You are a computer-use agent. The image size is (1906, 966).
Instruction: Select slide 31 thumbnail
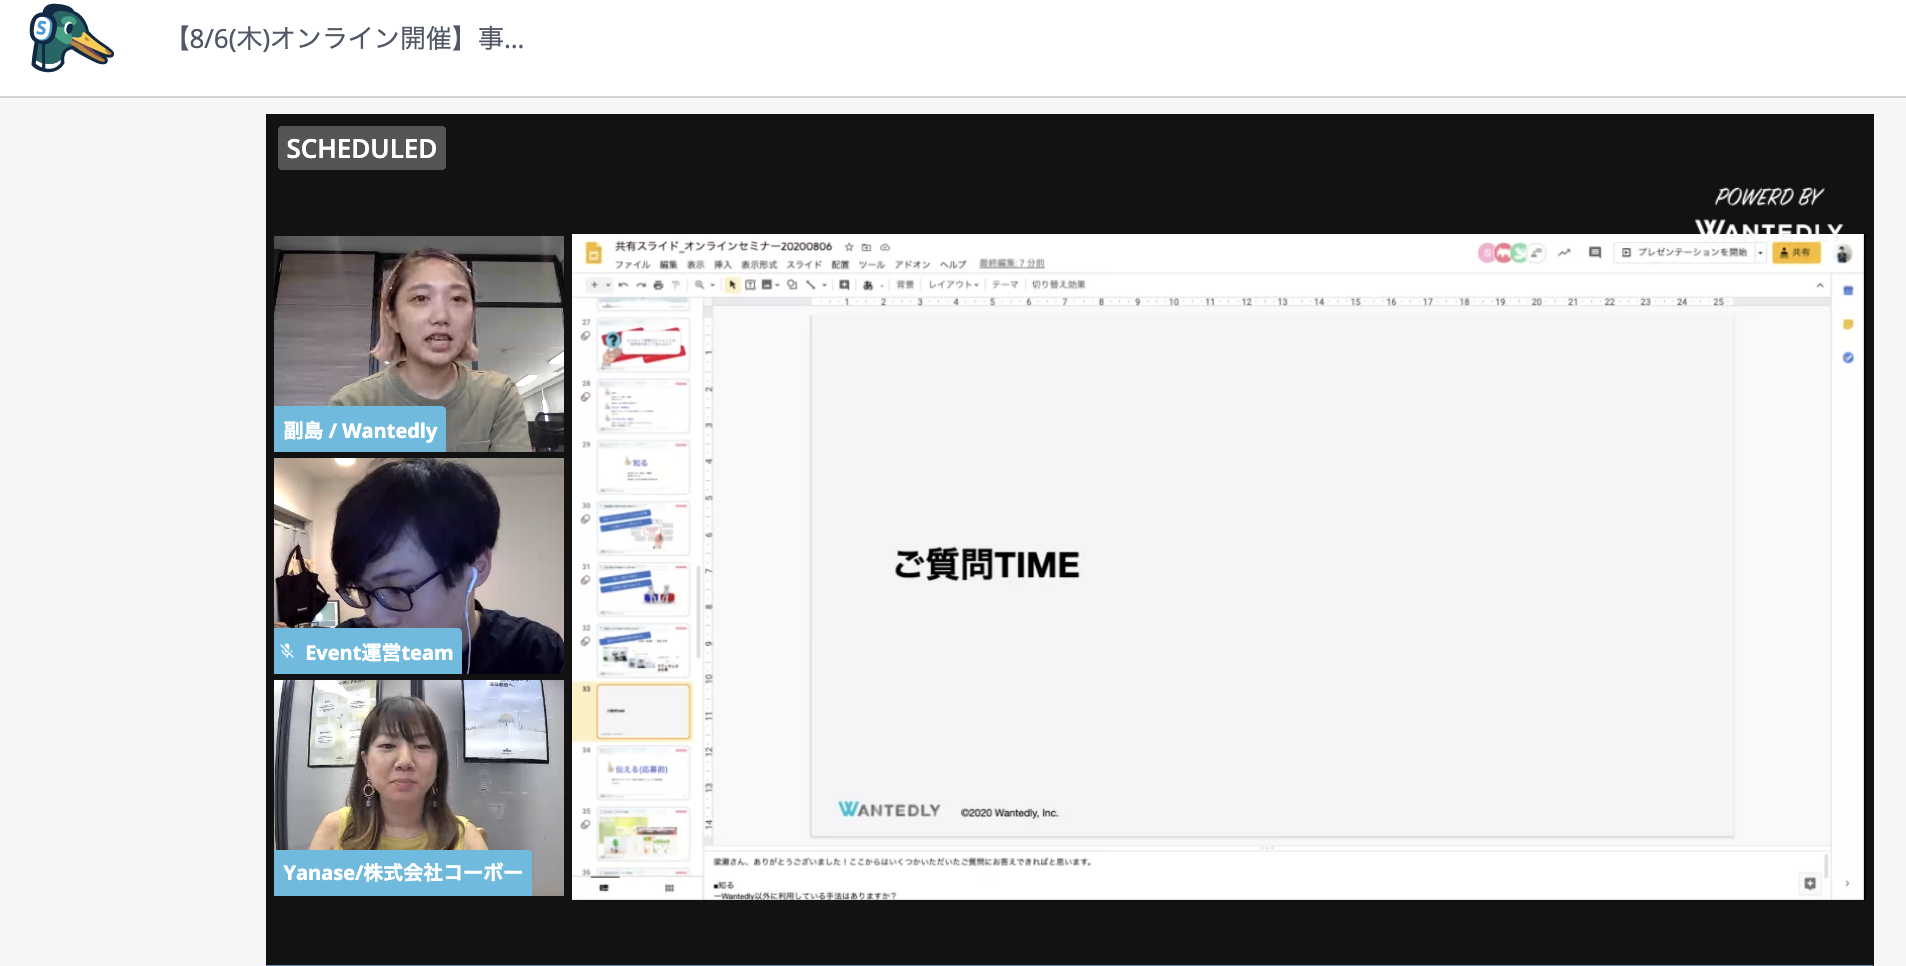point(643,590)
